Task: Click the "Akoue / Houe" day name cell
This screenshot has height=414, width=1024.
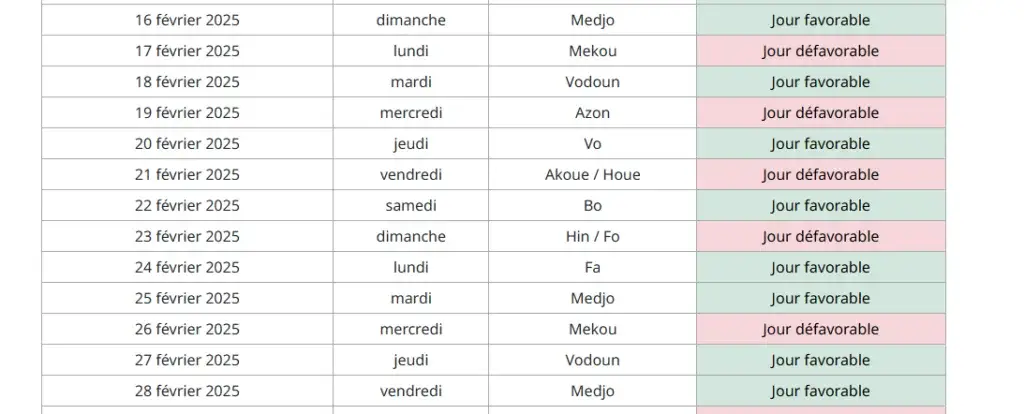Action: (x=592, y=175)
